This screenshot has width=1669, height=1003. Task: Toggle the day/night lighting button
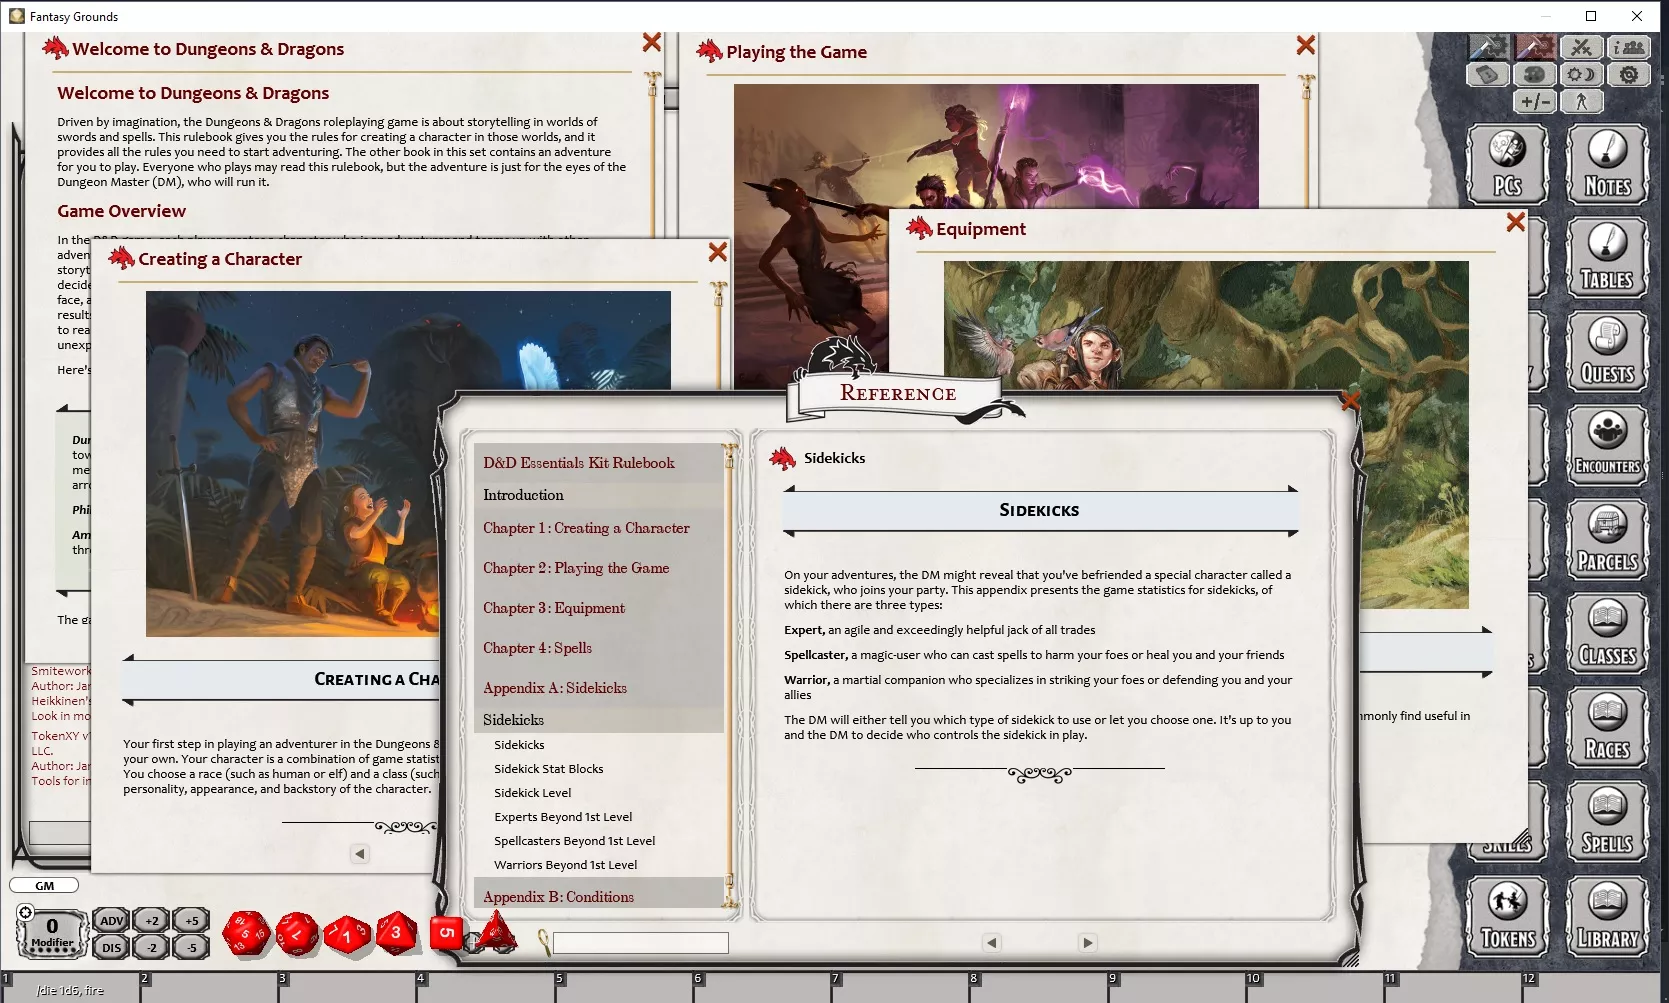click(x=1582, y=74)
